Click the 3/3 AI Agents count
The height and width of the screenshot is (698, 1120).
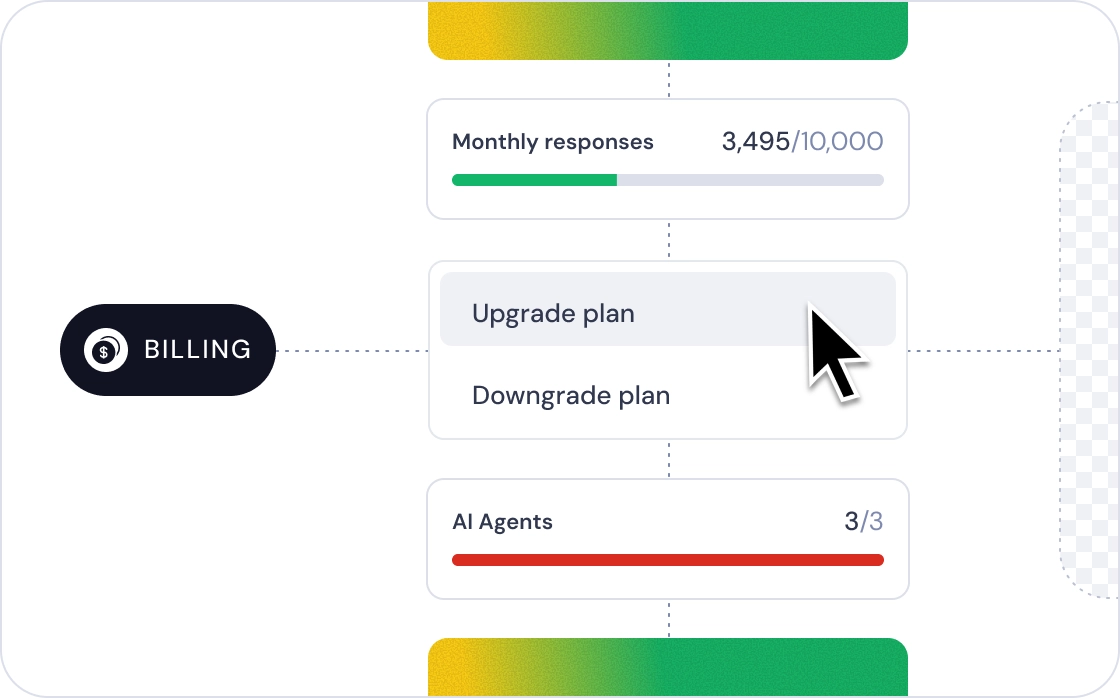(864, 522)
